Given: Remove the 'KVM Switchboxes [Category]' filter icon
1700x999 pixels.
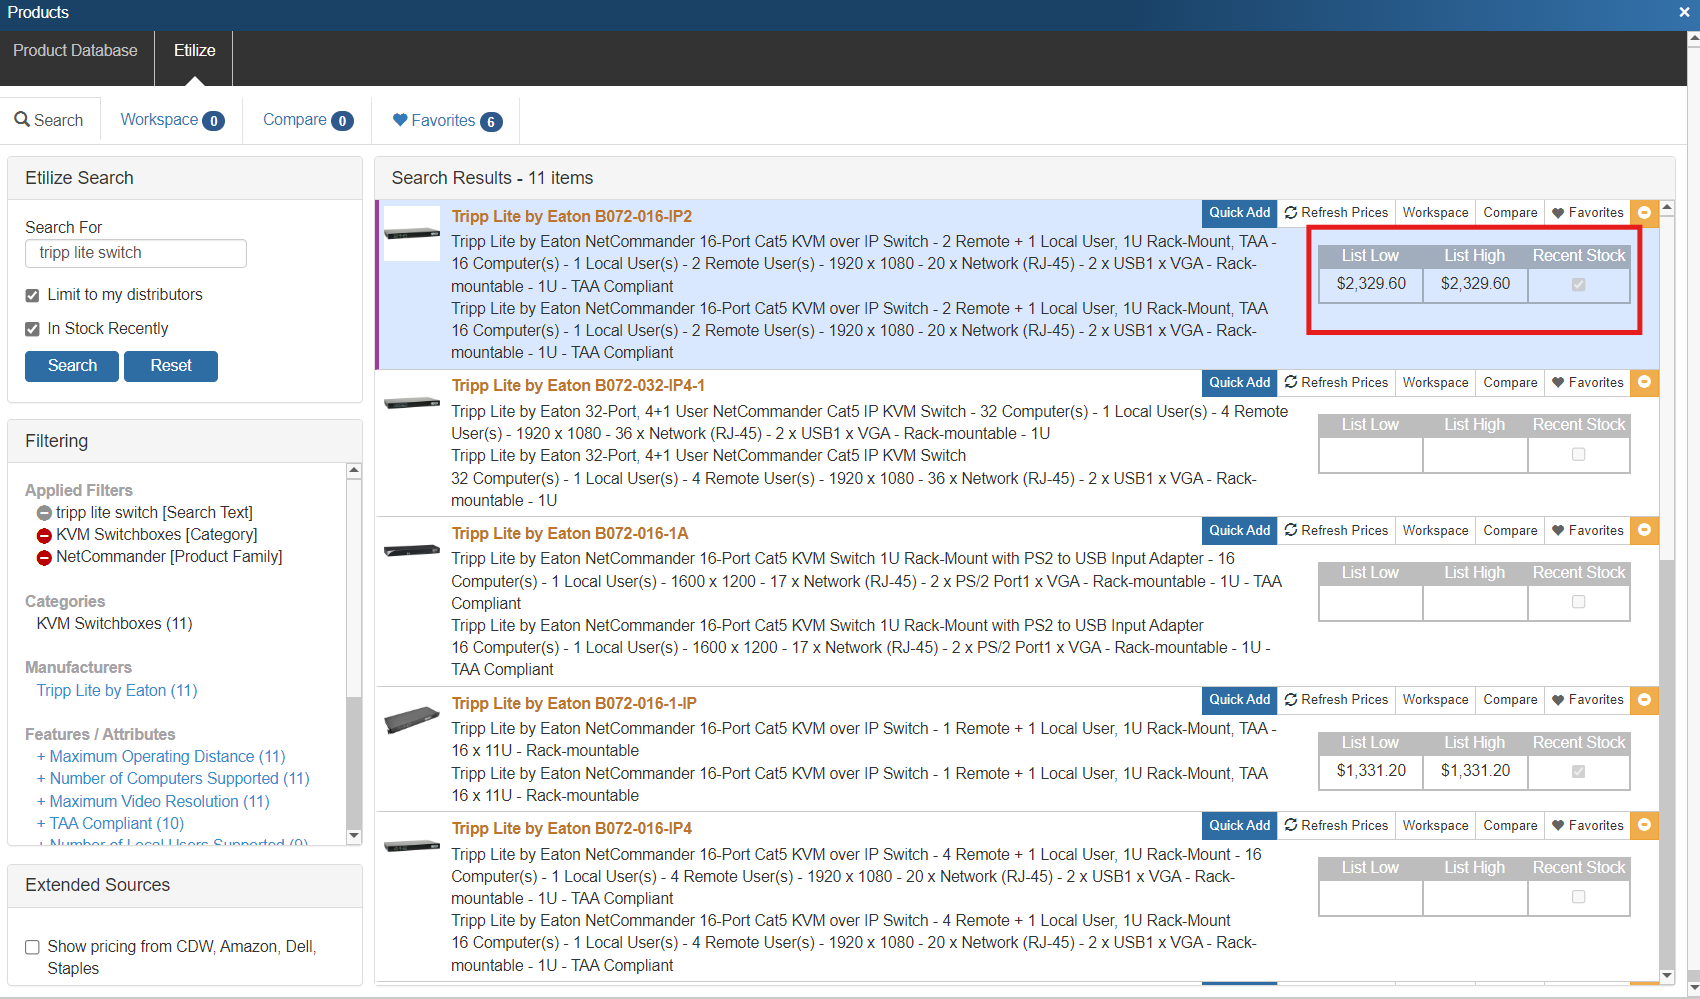Looking at the screenshot, I should coord(44,536).
